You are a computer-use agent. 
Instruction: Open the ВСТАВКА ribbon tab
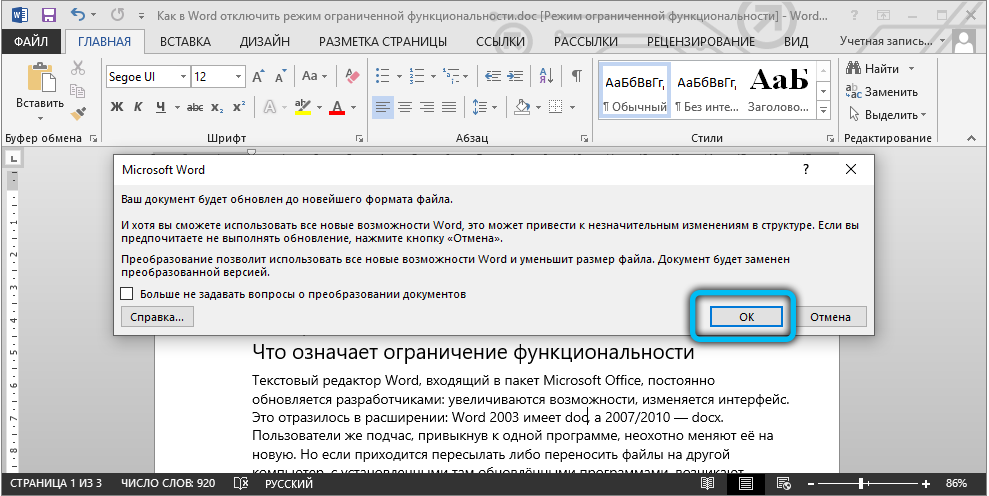point(185,41)
